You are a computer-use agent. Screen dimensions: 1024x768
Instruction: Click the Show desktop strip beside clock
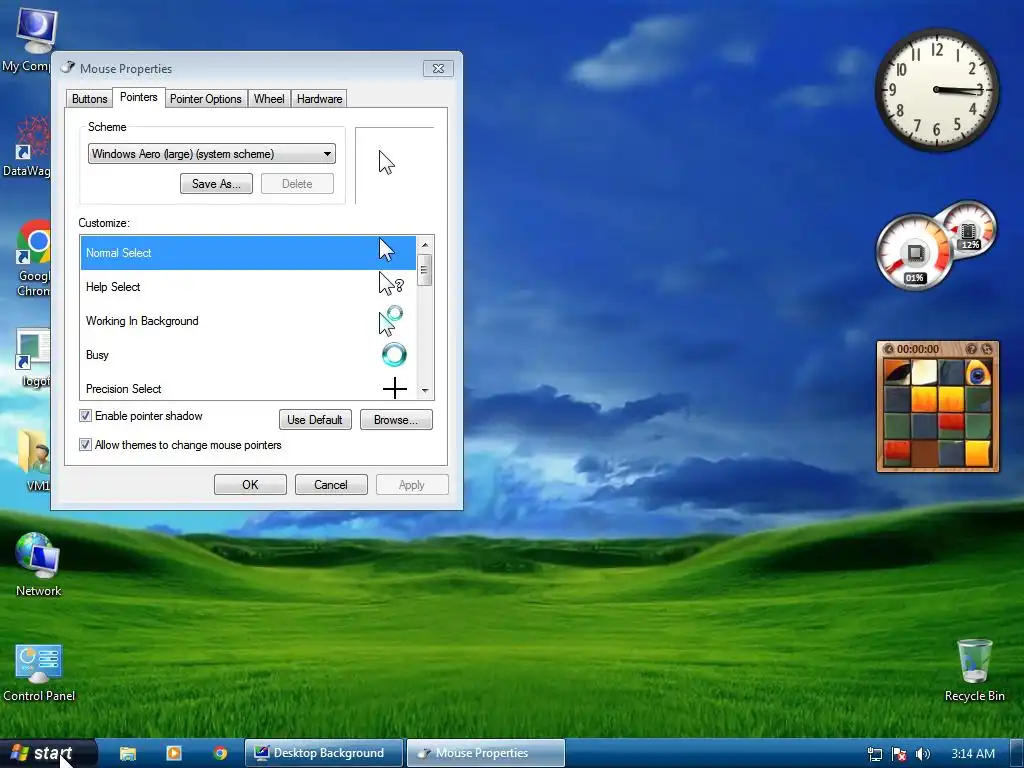(1018, 754)
